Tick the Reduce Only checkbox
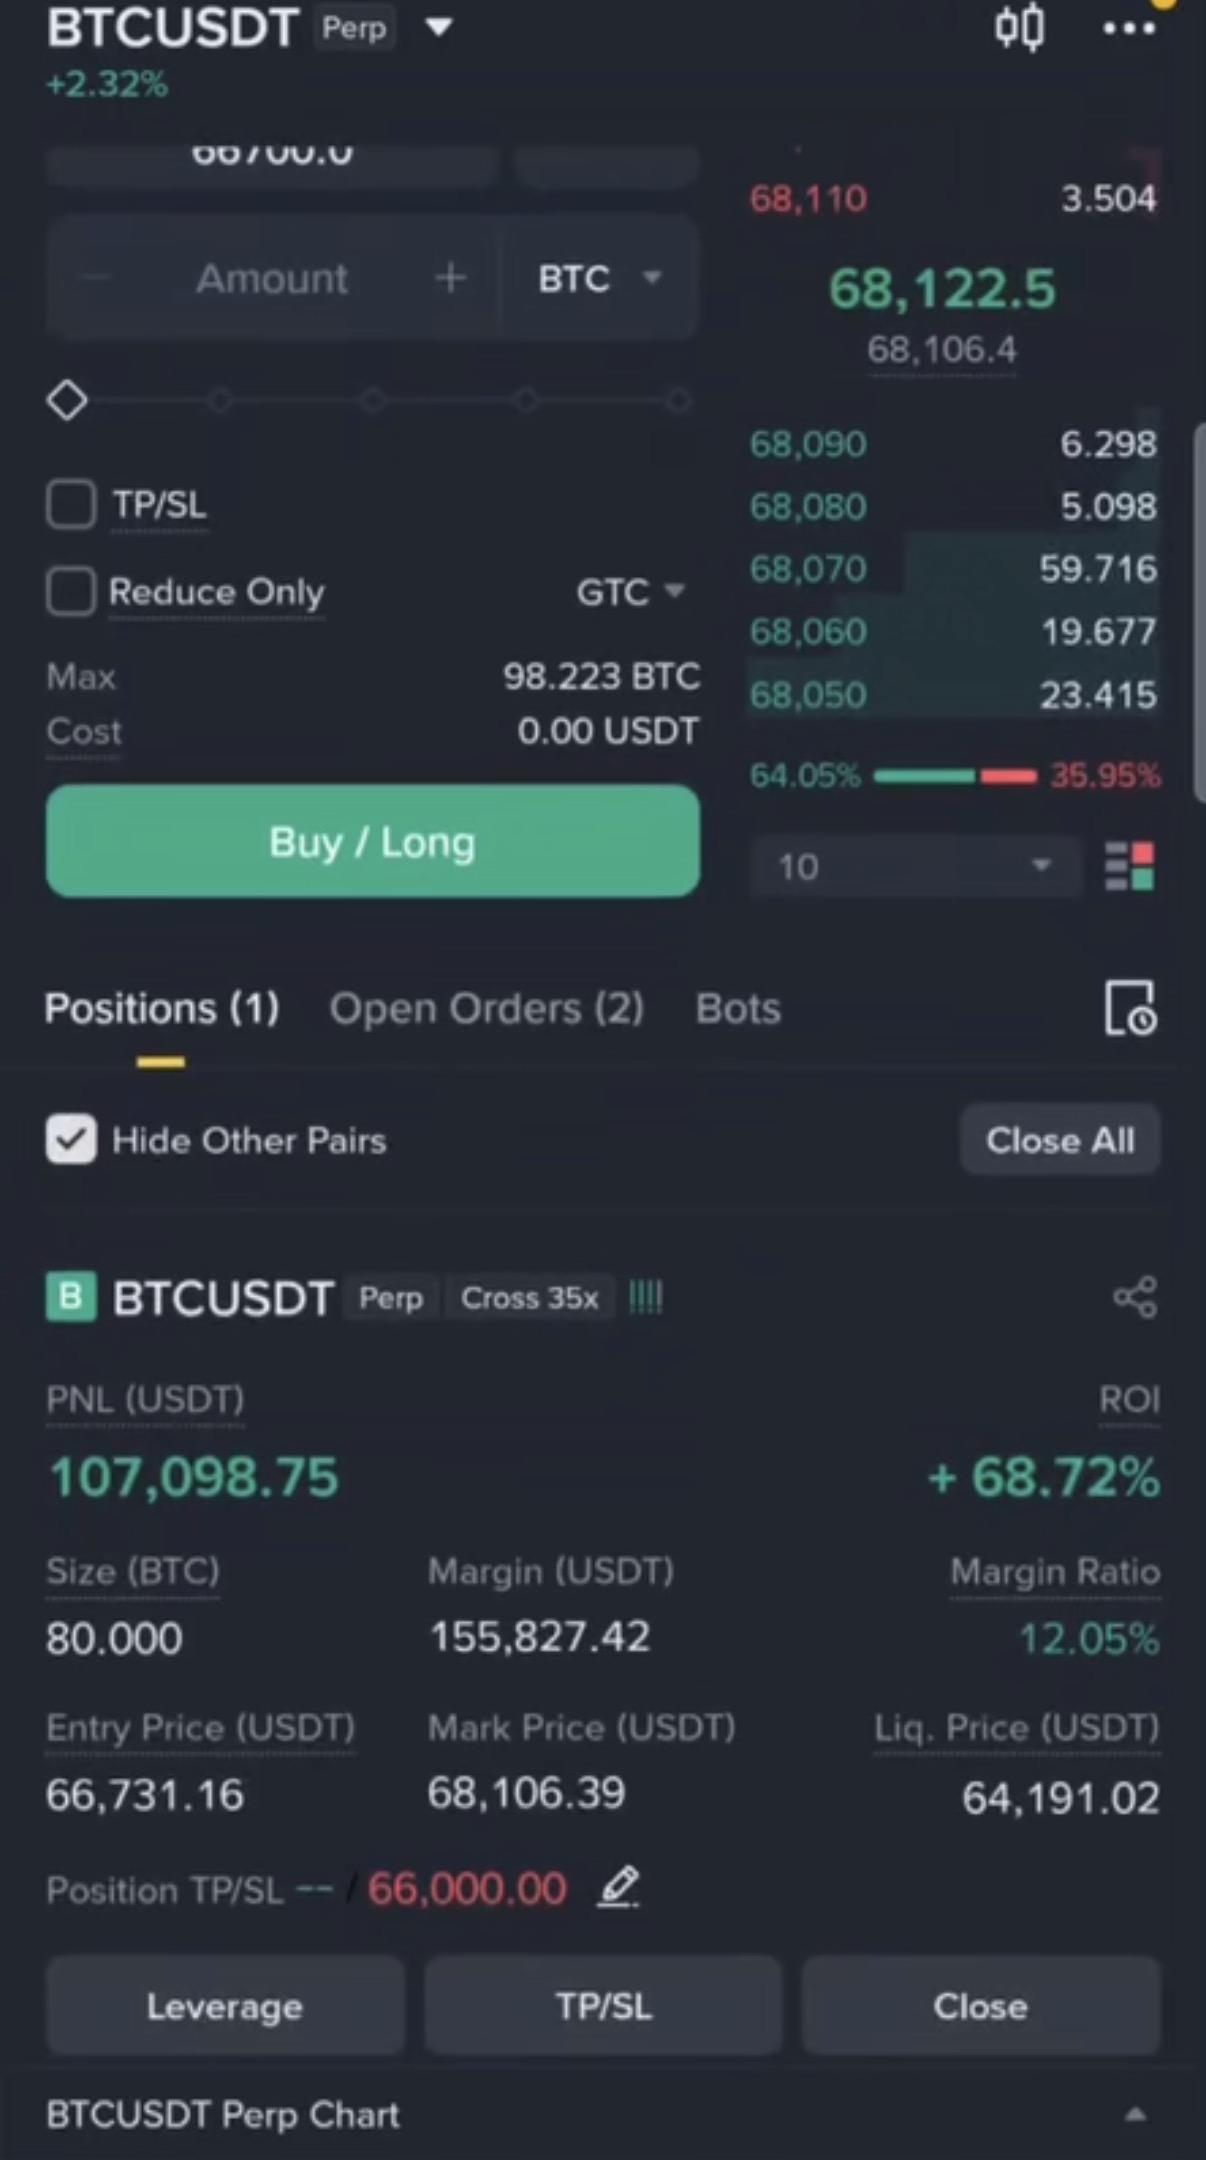The height and width of the screenshot is (2160, 1206). point(71,591)
